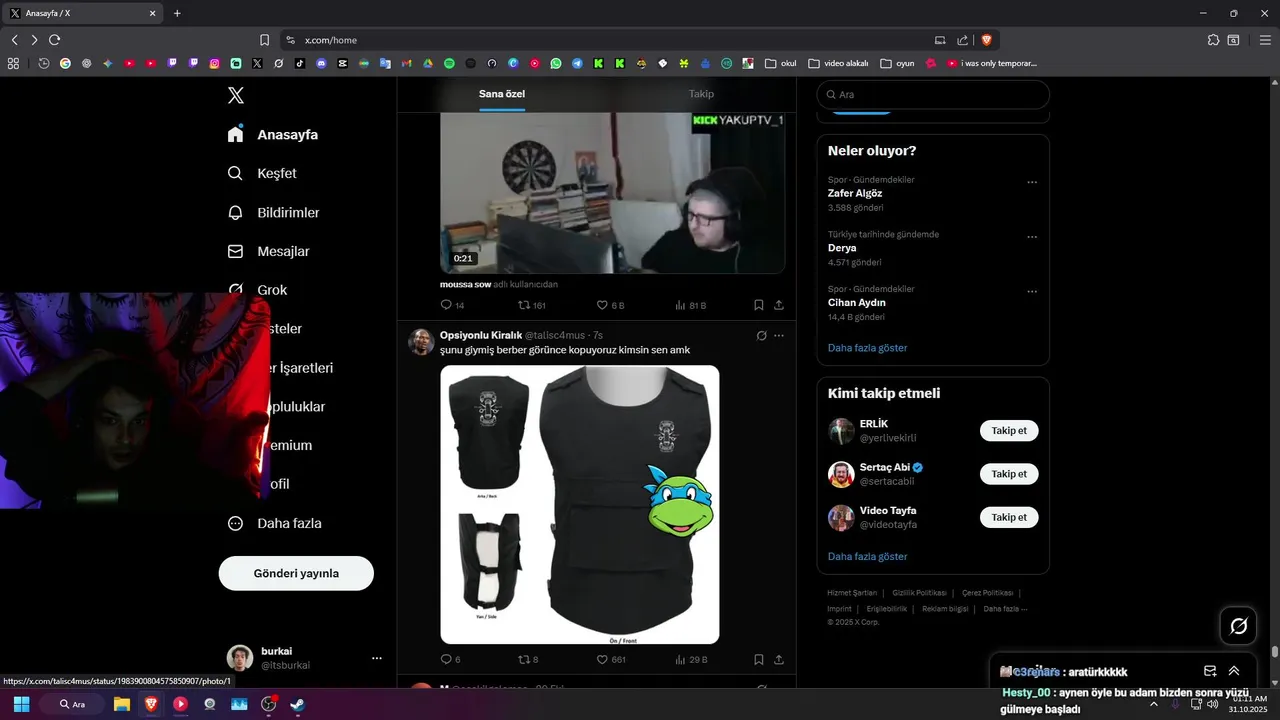Open the Daha fazla sidebar menu
Image resolution: width=1280 pixels, height=720 pixels.
(x=275, y=523)
